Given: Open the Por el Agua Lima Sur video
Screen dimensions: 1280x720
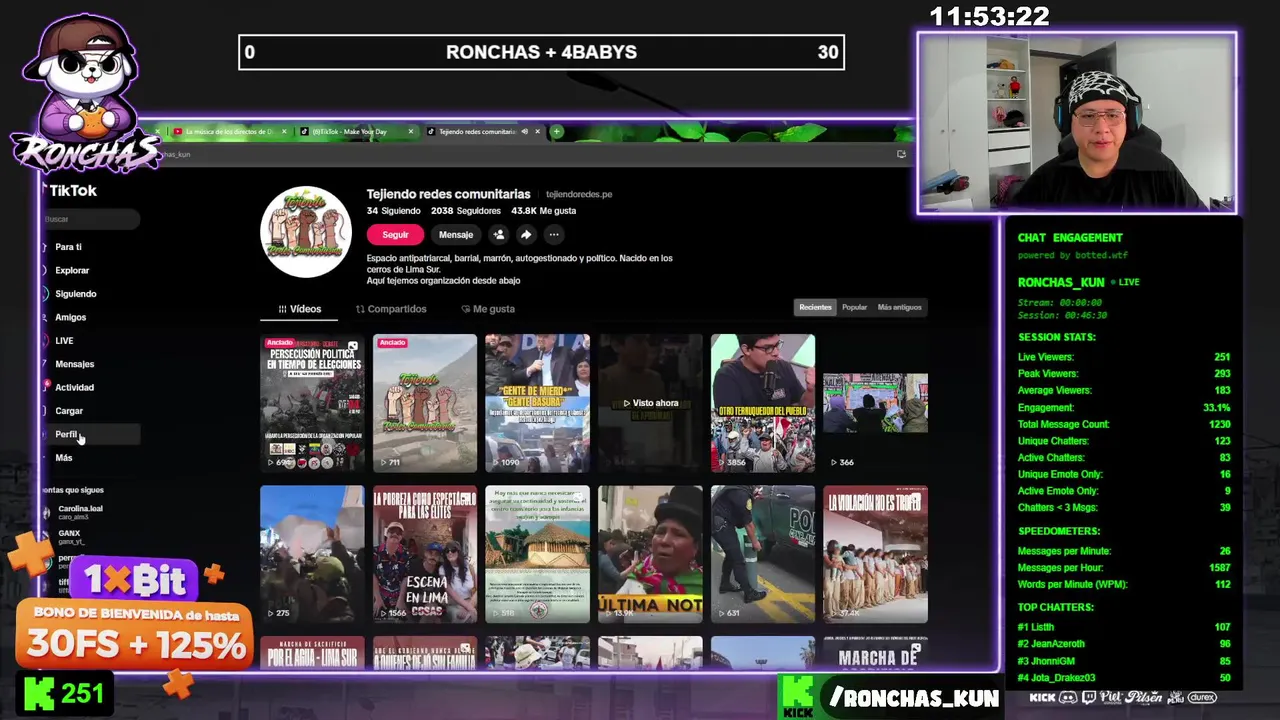Looking at the screenshot, I should click(x=312, y=653).
